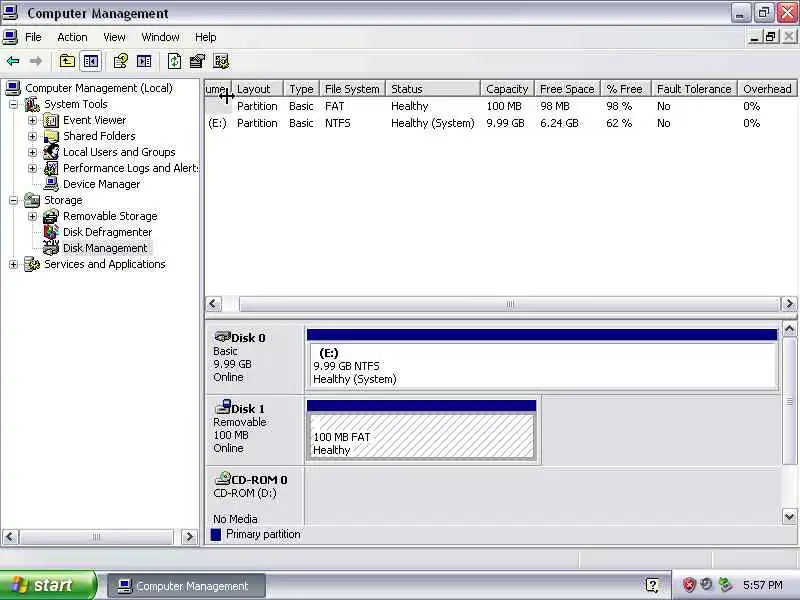Select the Disk Management icon
The image size is (800, 600).
pos(51,248)
